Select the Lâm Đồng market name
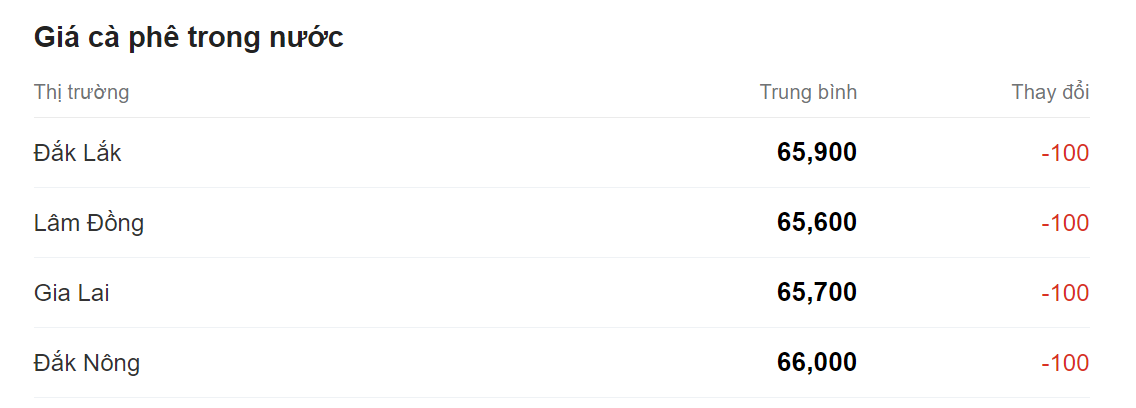1136x408 pixels. pos(89,223)
